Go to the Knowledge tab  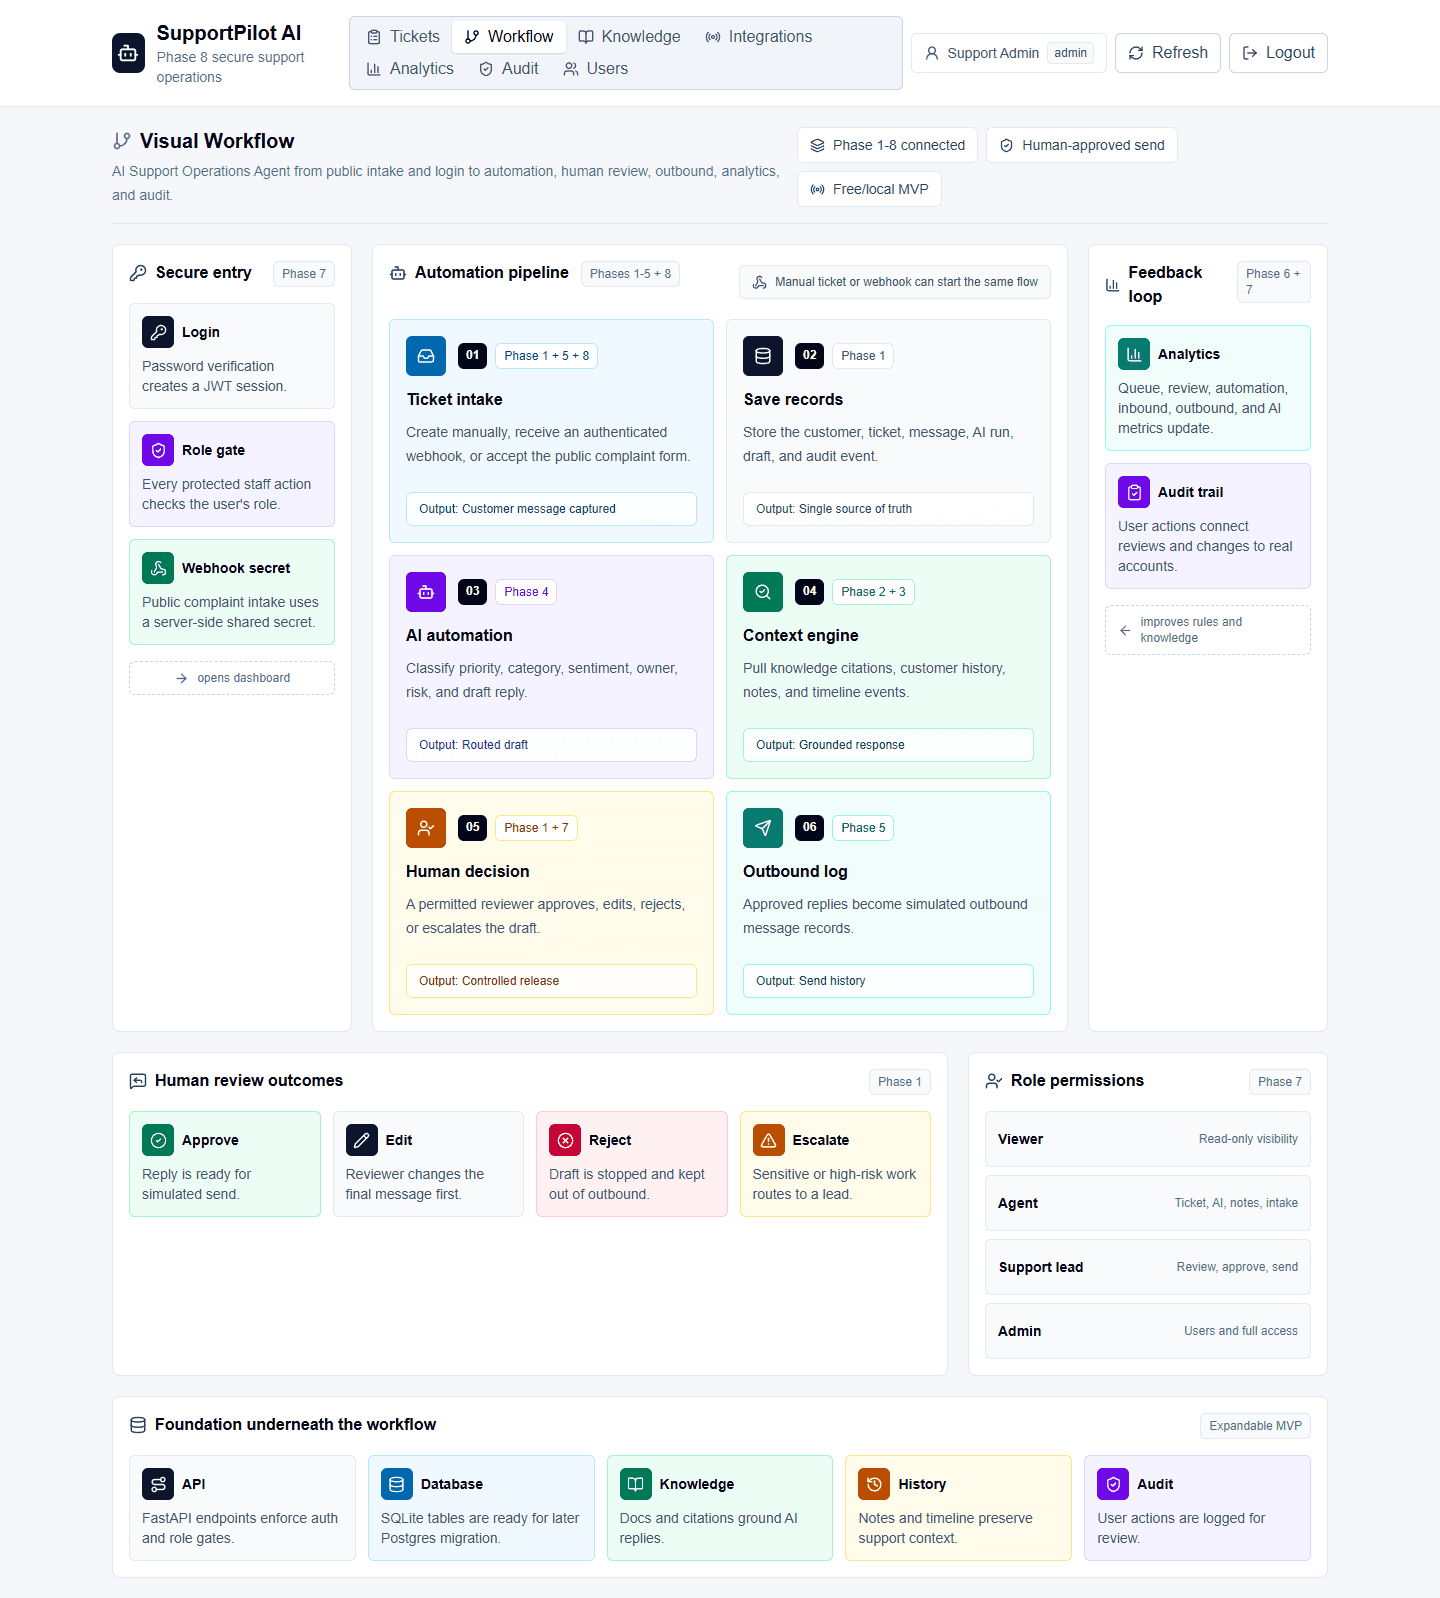pyautogui.click(x=629, y=37)
